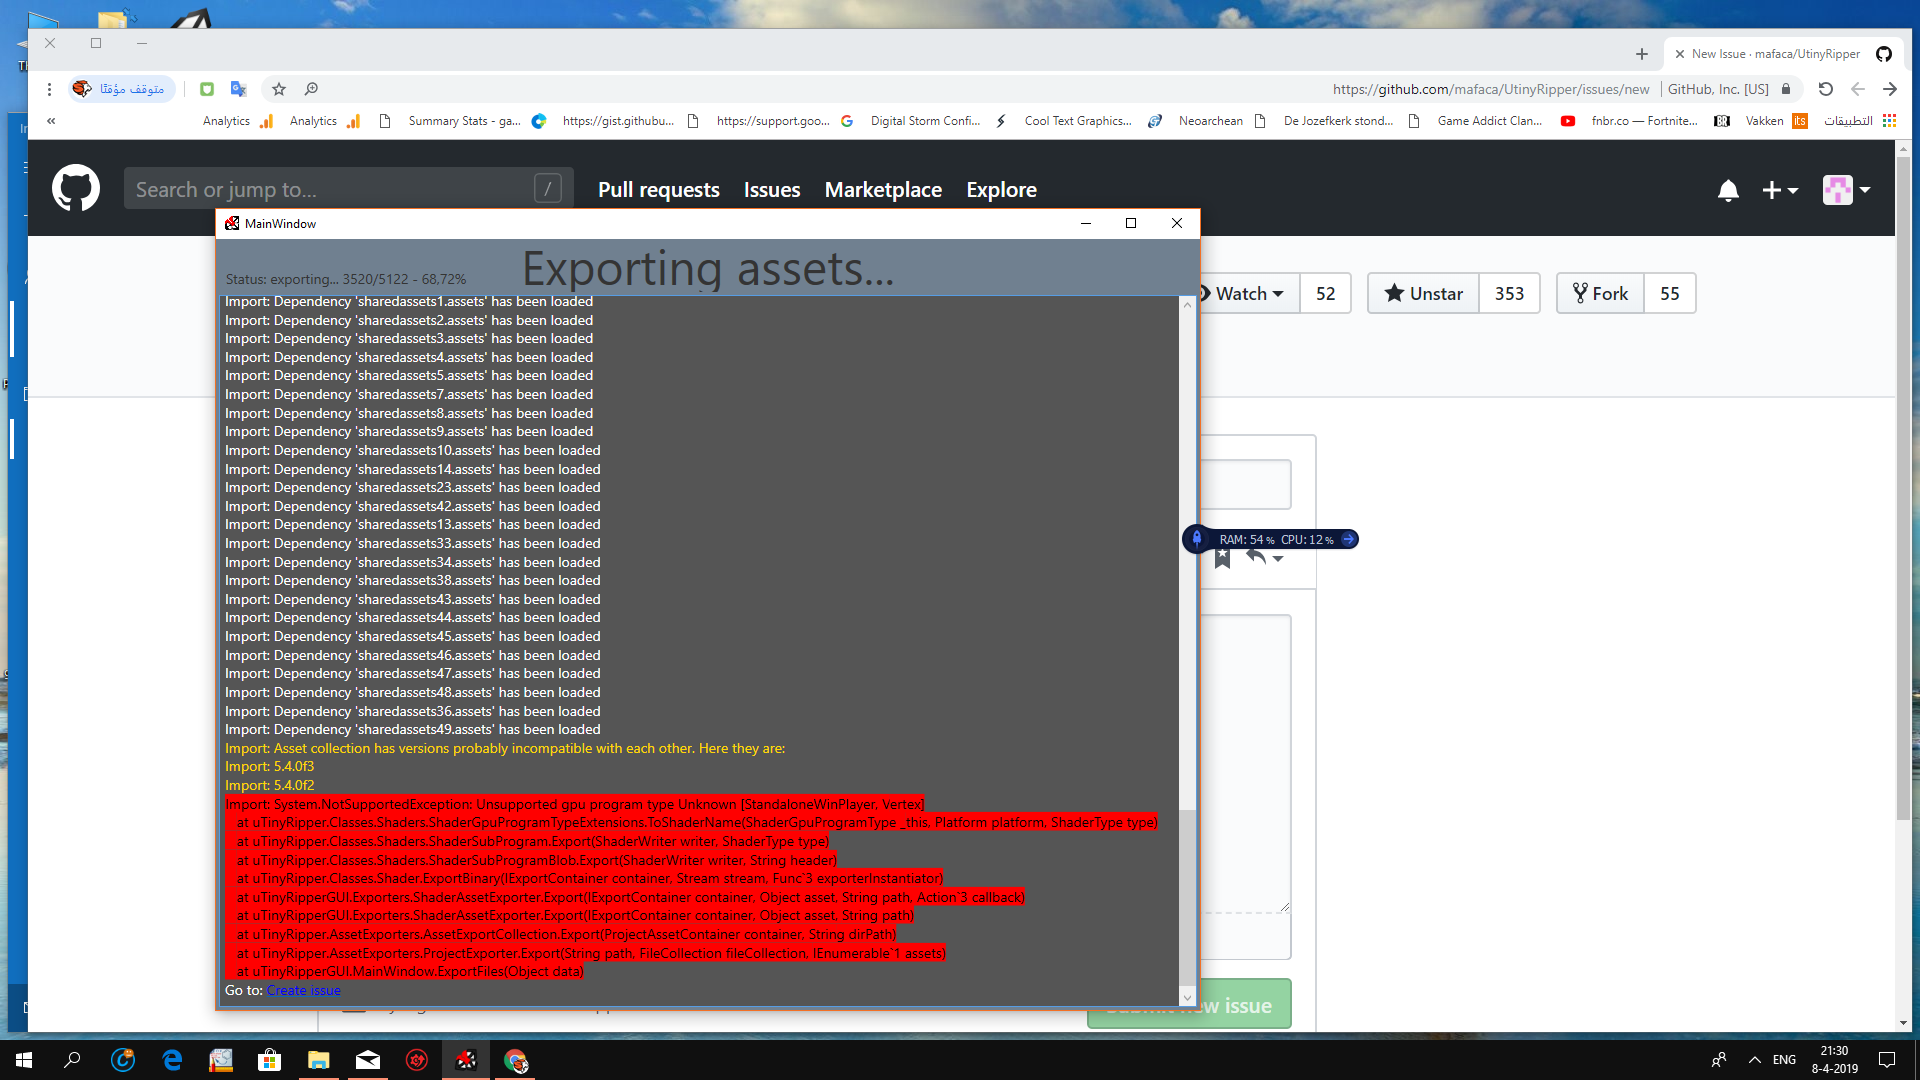Open the Watch options dropdown
Image resolution: width=1920 pixels, height=1080 pixels.
click(x=1245, y=293)
